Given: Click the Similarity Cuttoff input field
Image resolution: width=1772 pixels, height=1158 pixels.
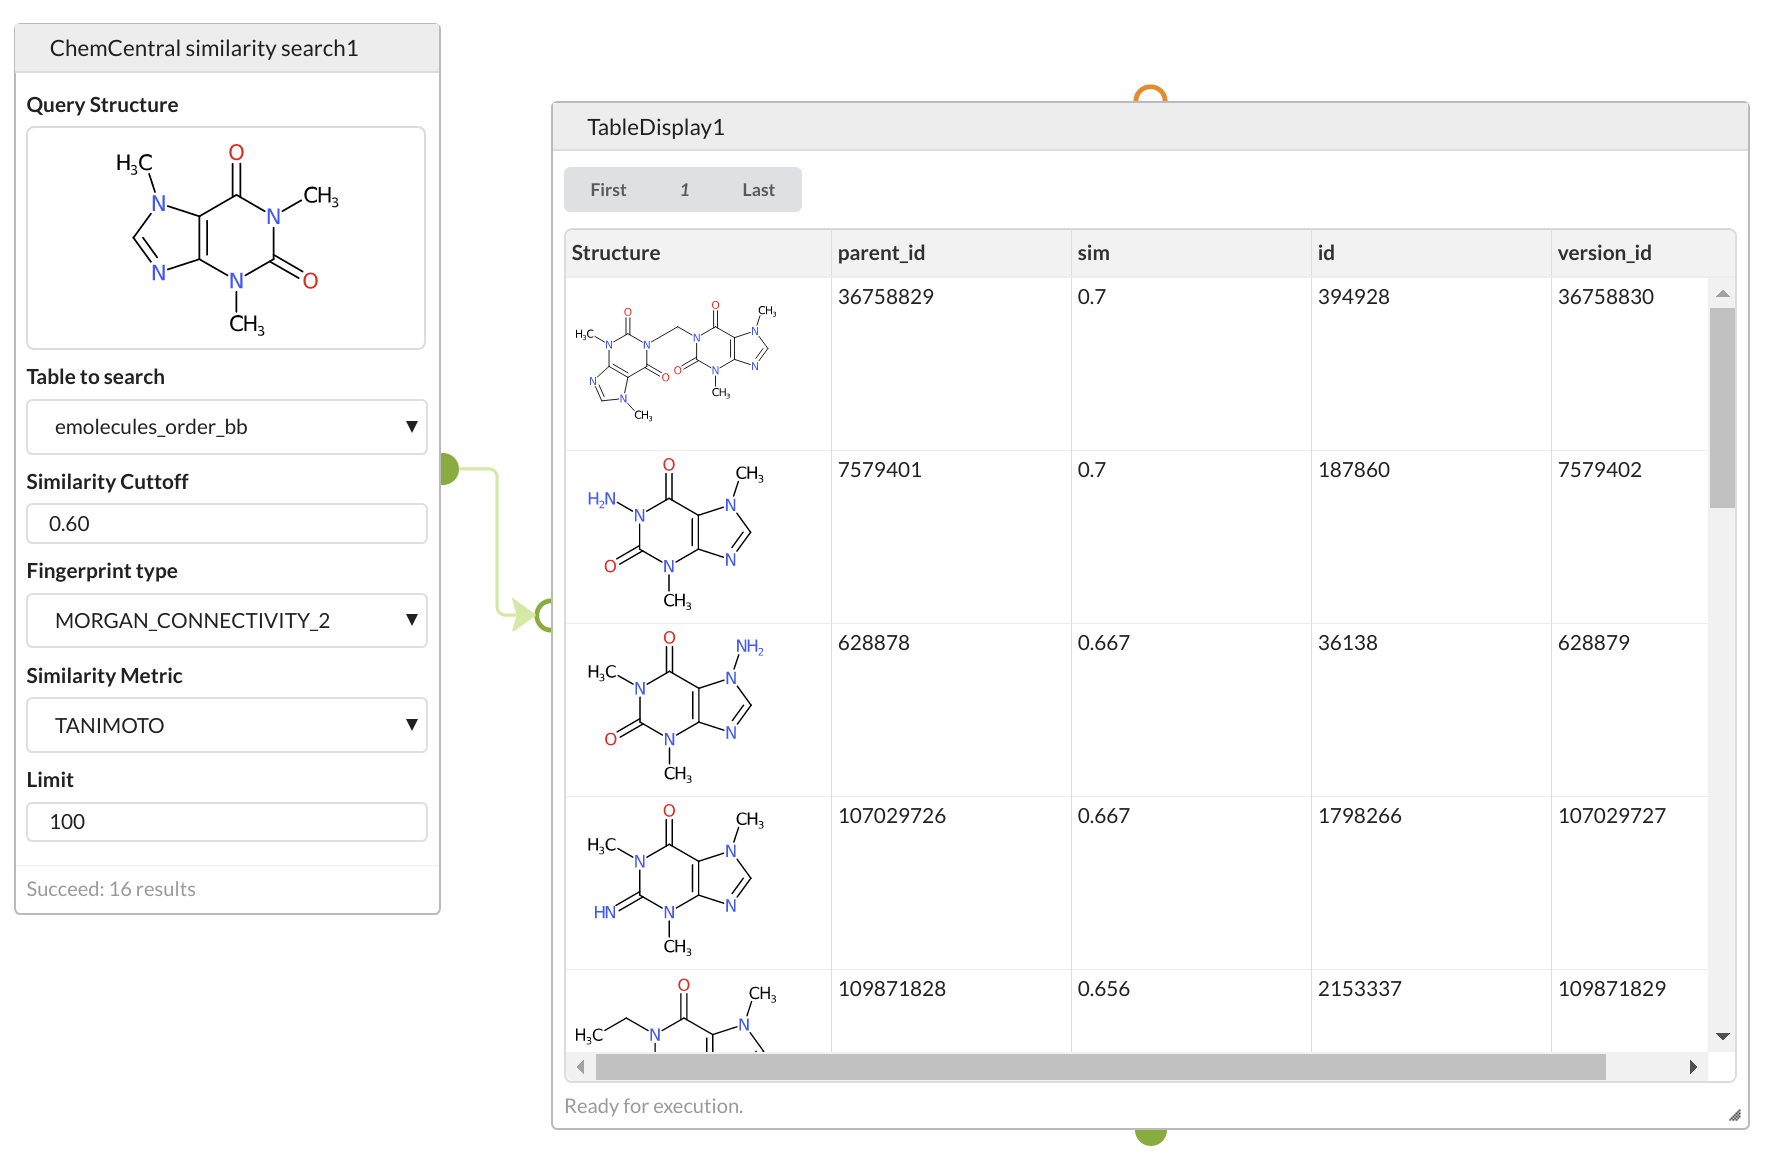Looking at the screenshot, I should point(227,524).
